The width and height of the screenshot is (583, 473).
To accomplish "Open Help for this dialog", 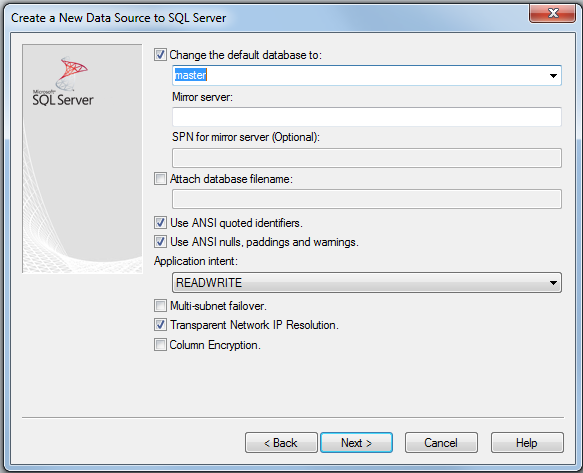I will 527,443.
